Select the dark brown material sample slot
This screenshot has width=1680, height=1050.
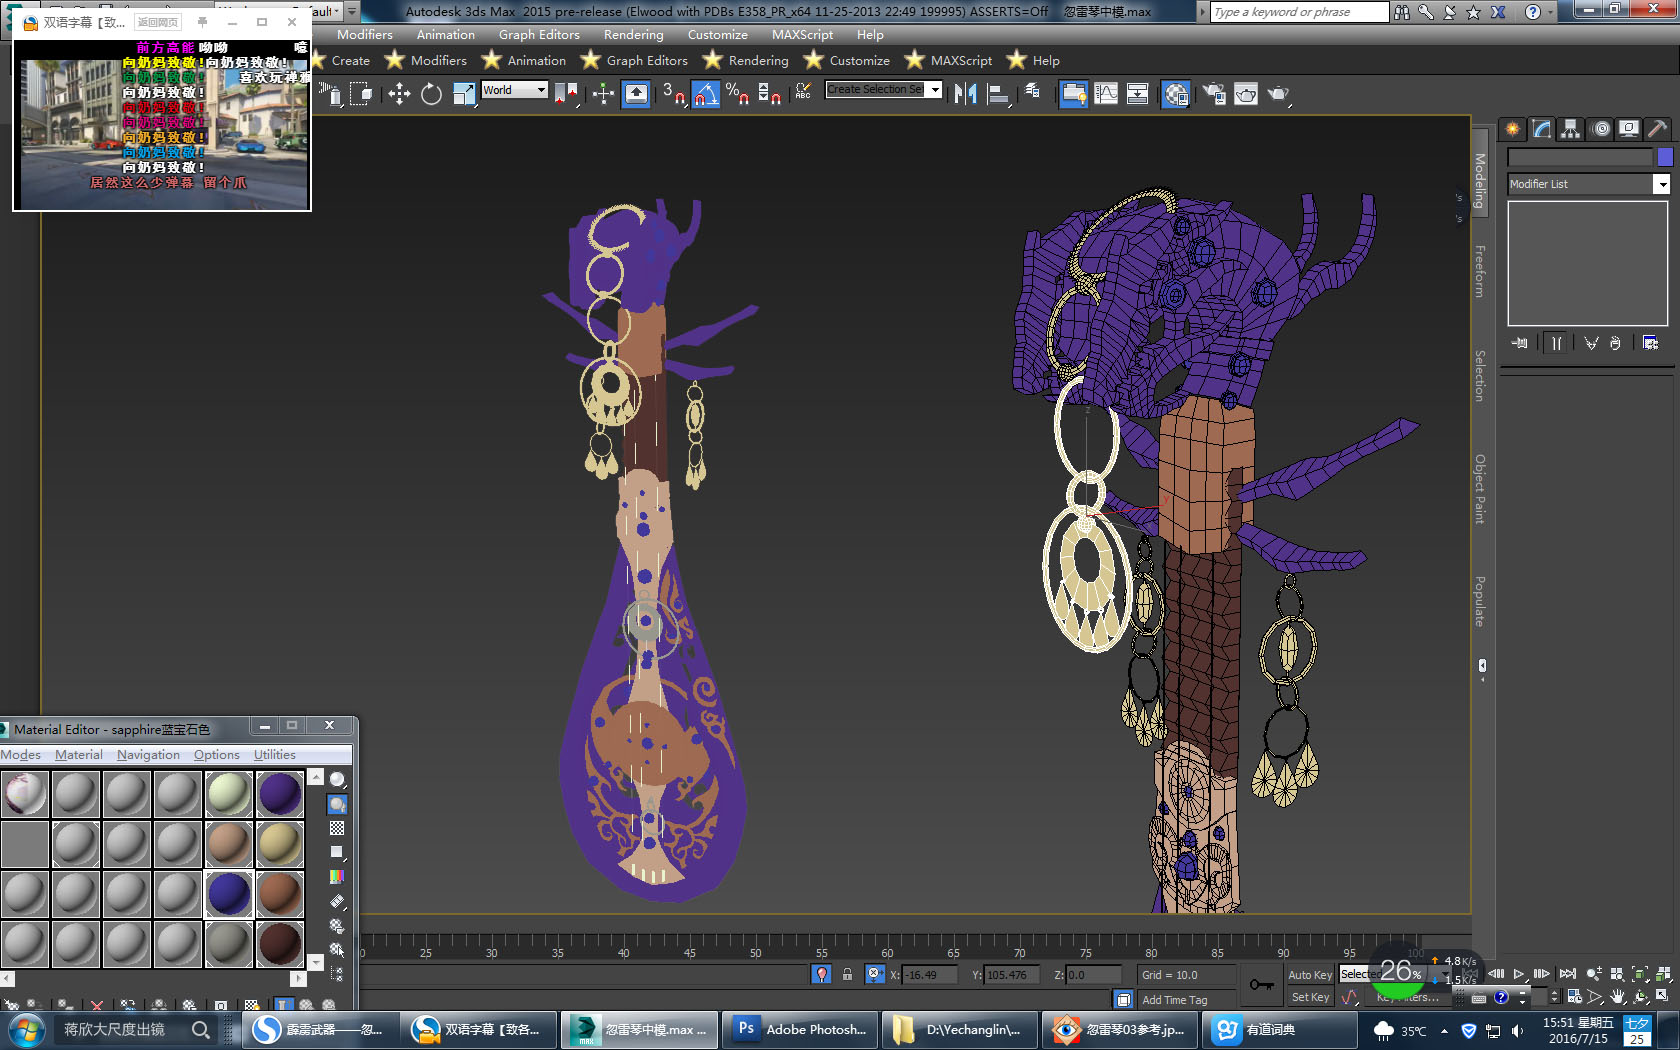(280, 944)
